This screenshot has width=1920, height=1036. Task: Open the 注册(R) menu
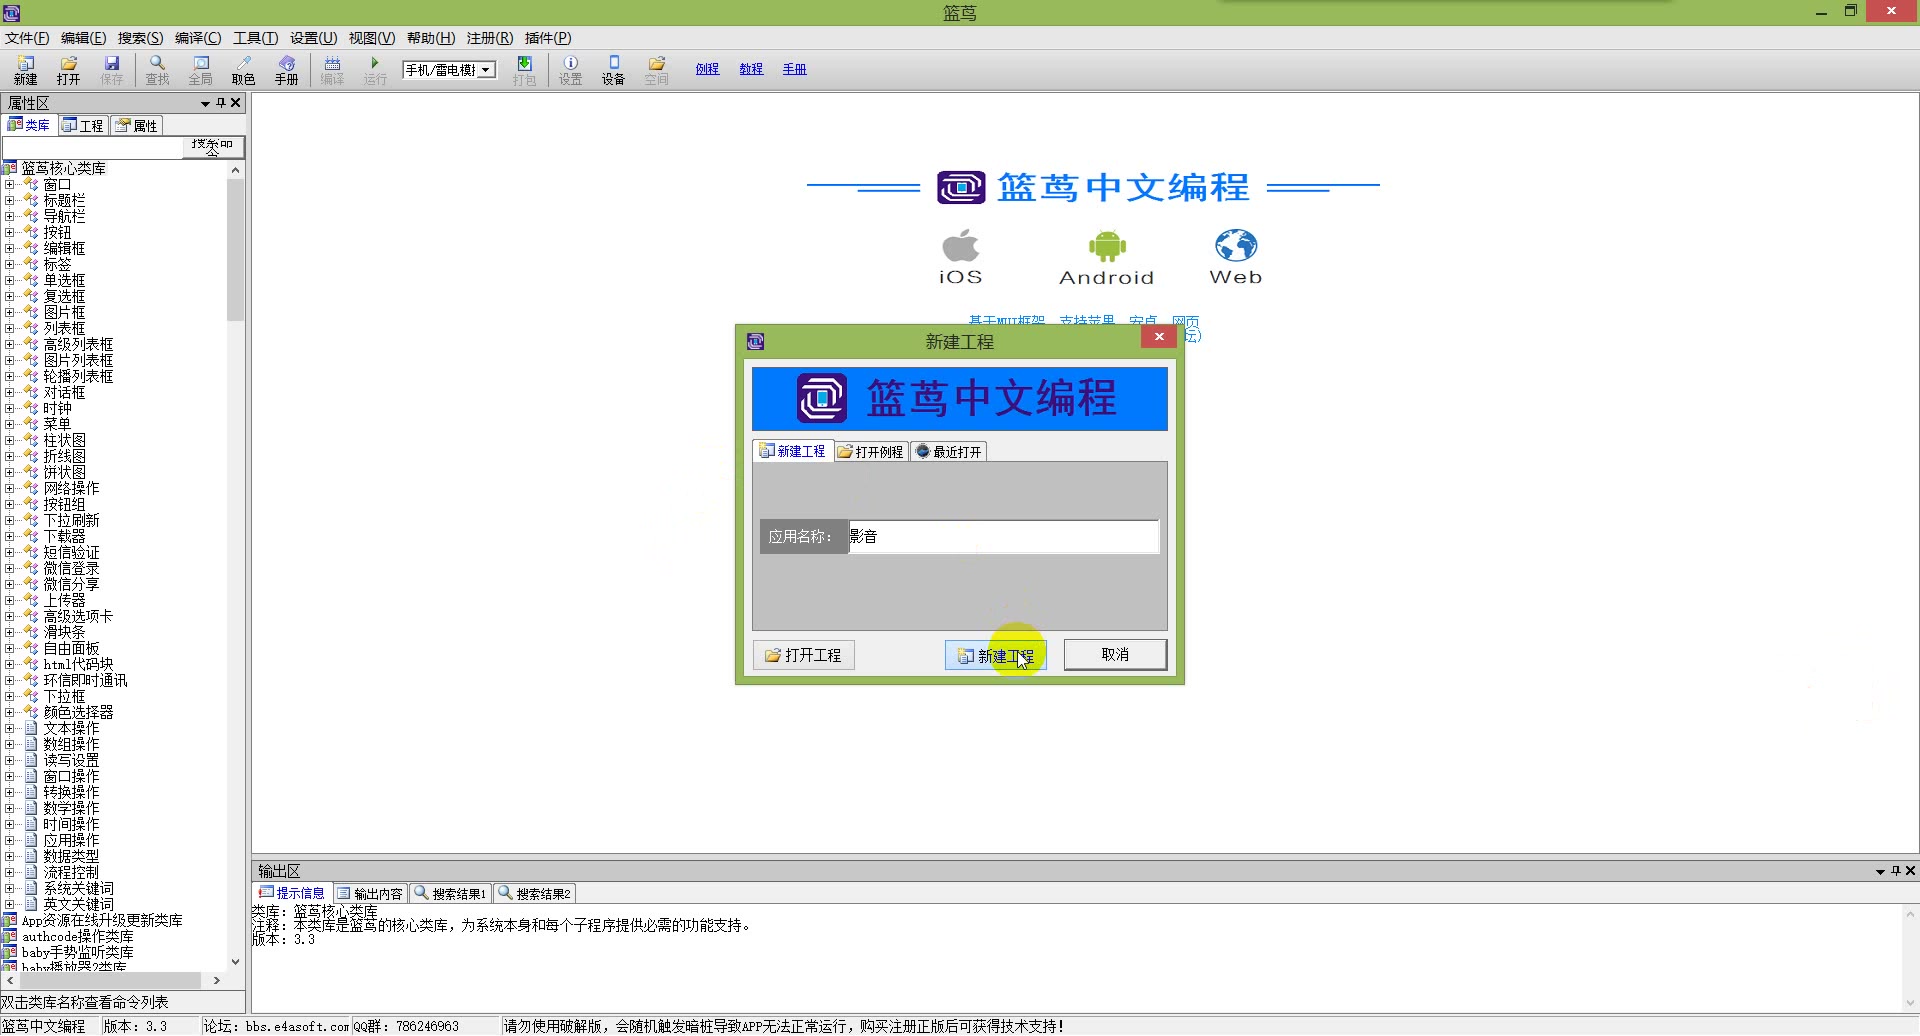coord(490,38)
